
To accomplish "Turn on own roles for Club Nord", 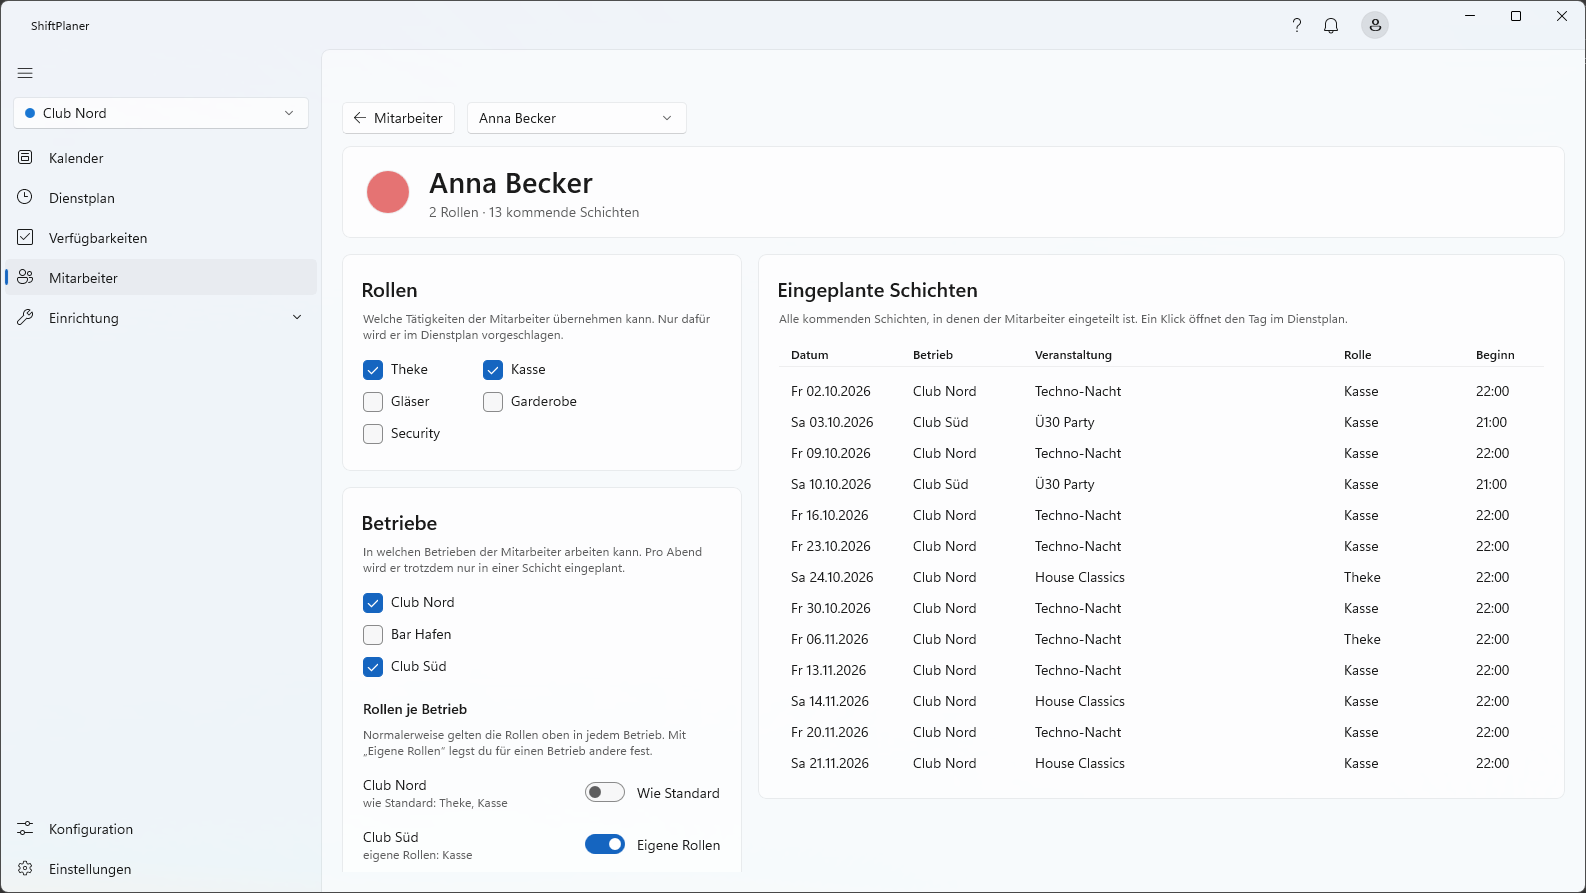I will tap(605, 793).
